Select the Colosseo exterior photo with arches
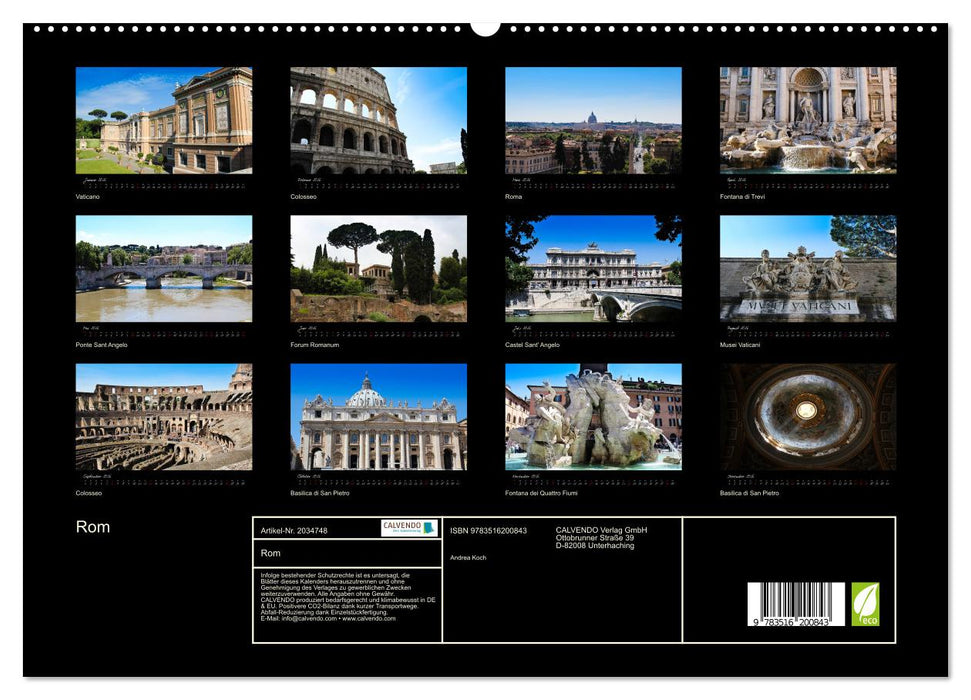The image size is (971, 700). [378, 121]
